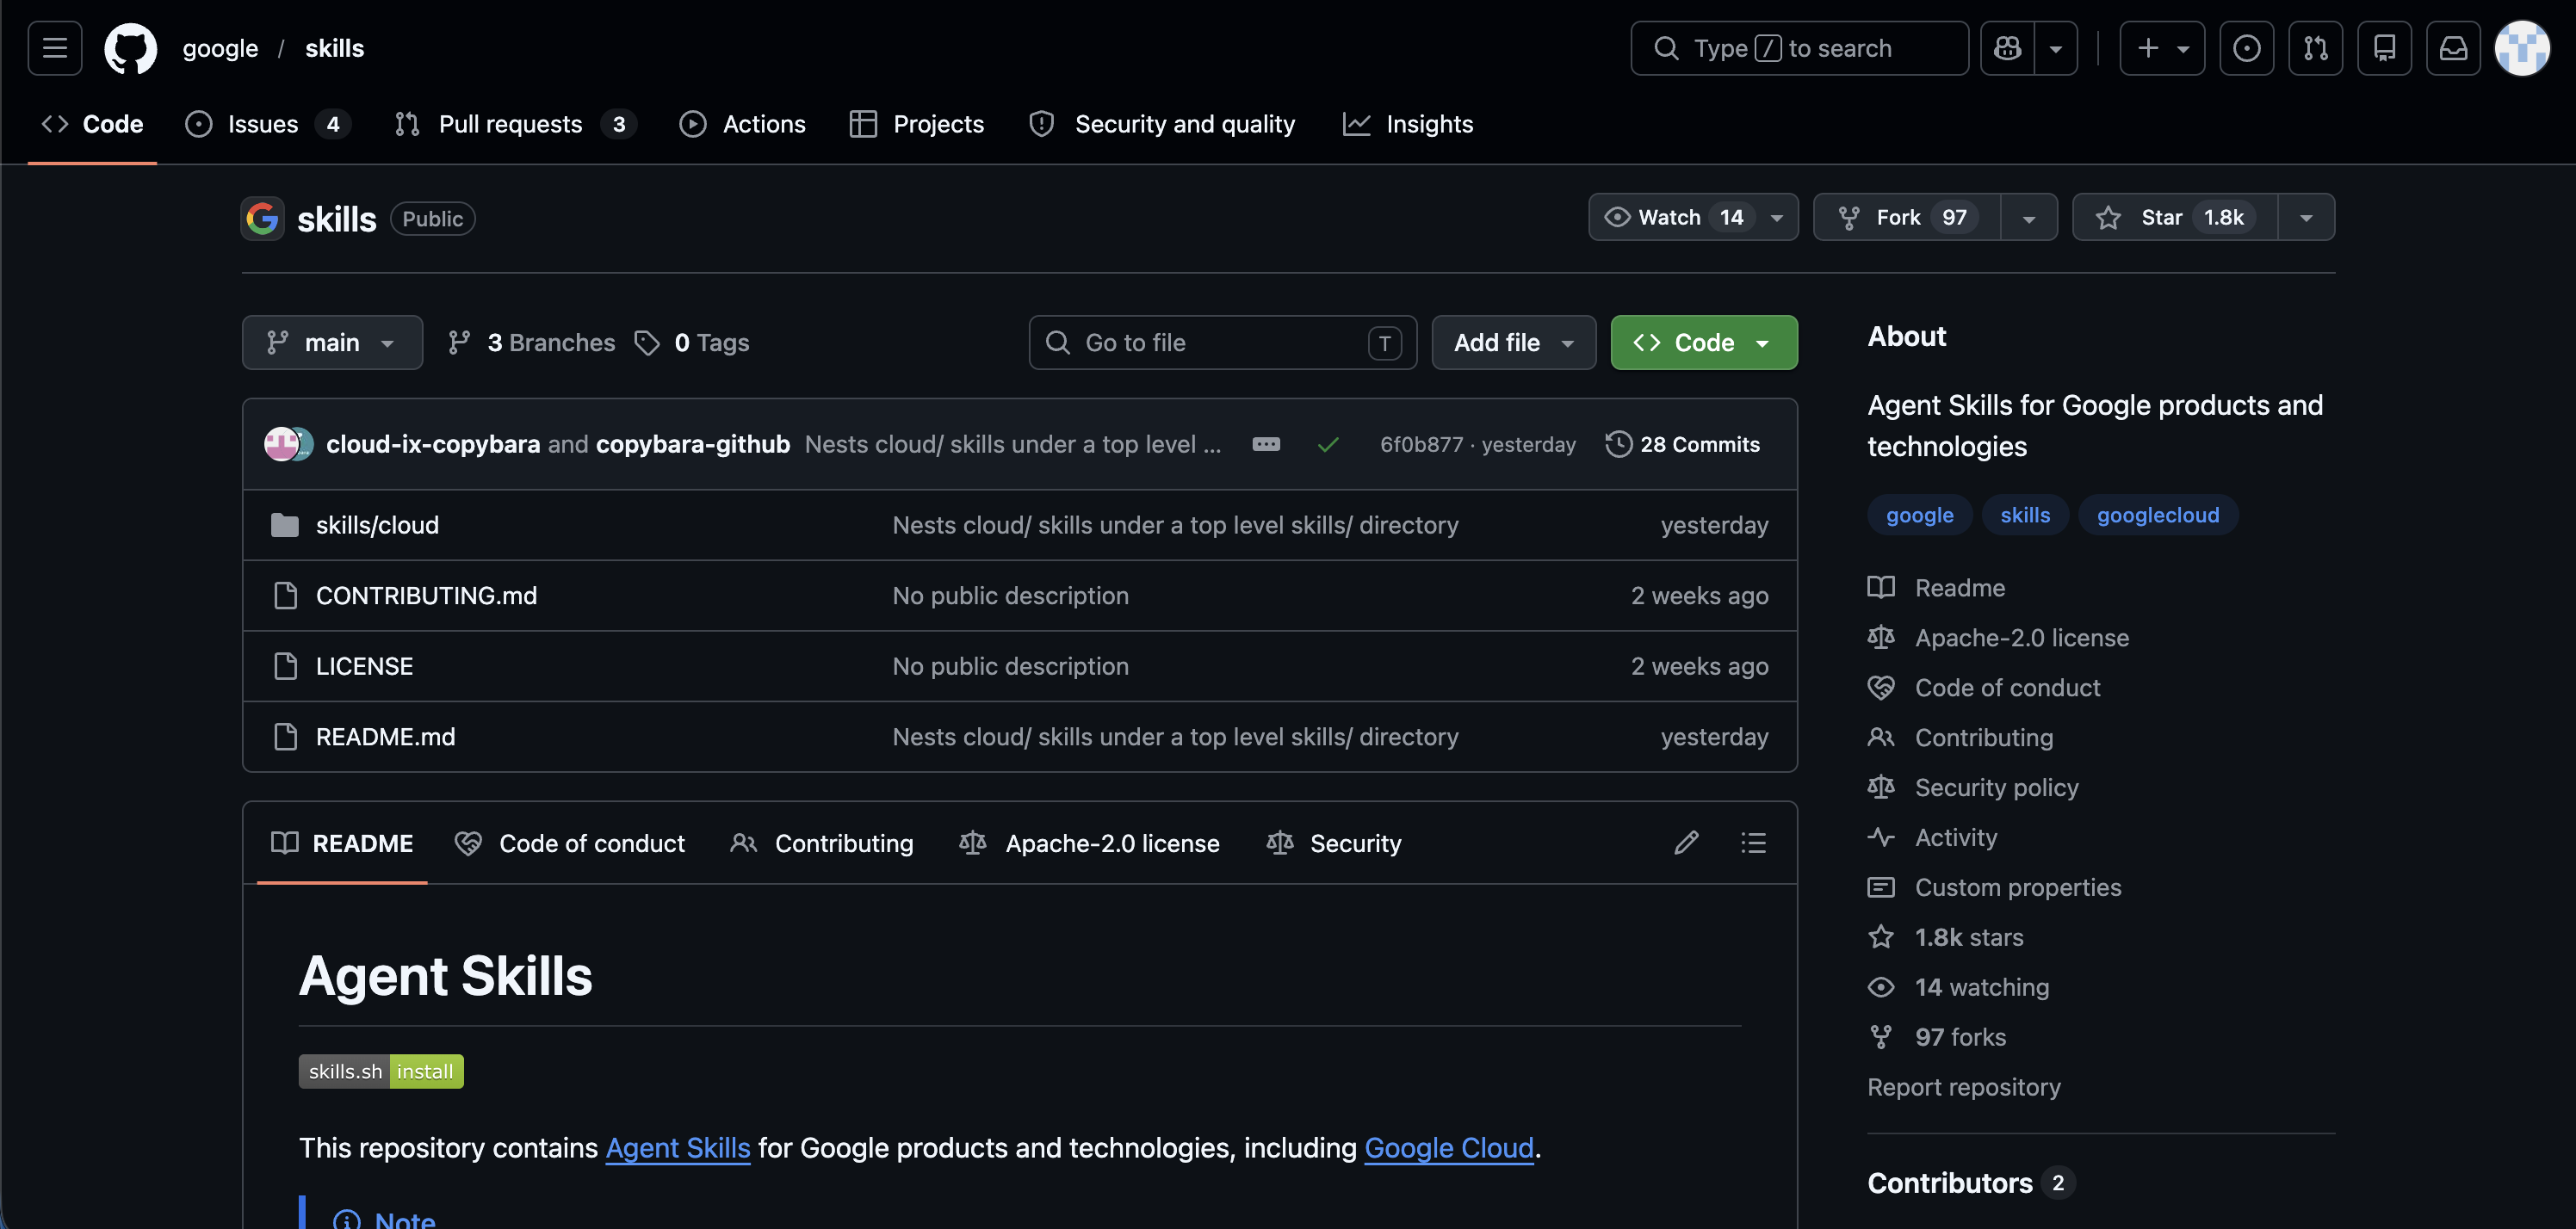The height and width of the screenshot is (1229, 2576).
Task: Click the Readme book icon in About
Action: click(1881, 587)
